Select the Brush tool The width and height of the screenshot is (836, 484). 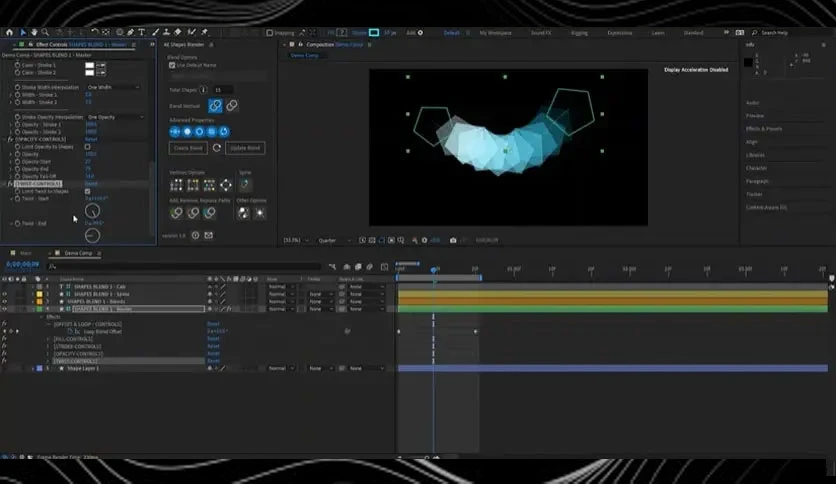156,33
